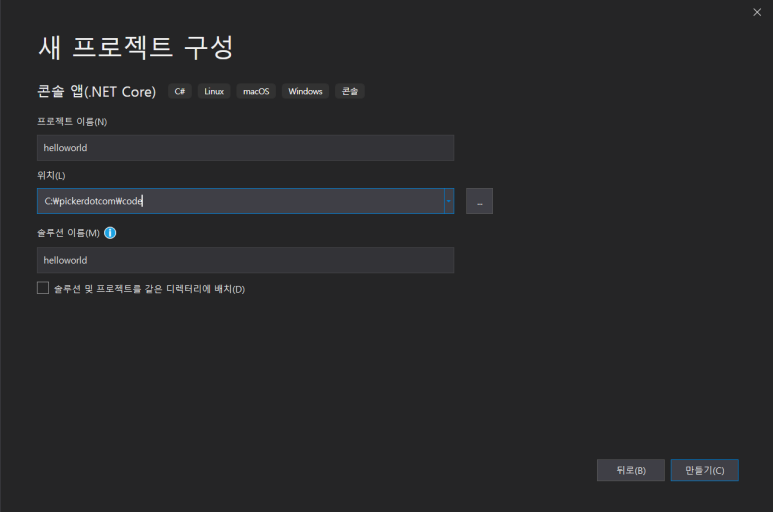Click the macOS tag label
The width and height of the screenshot is (773, 512).
[256, 91]
